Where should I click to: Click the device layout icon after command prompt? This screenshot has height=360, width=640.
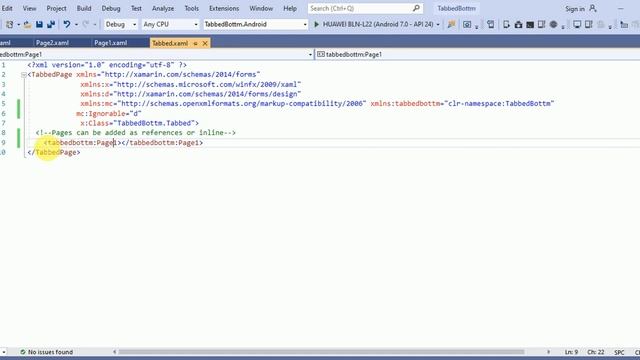[x=542, y=24]
